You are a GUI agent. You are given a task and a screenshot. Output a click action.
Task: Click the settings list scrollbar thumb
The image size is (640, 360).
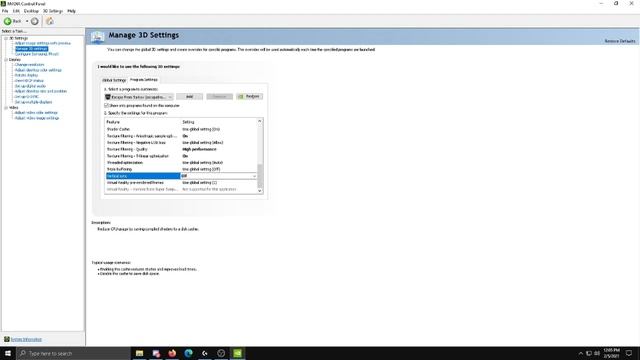(x=260, y=176)
